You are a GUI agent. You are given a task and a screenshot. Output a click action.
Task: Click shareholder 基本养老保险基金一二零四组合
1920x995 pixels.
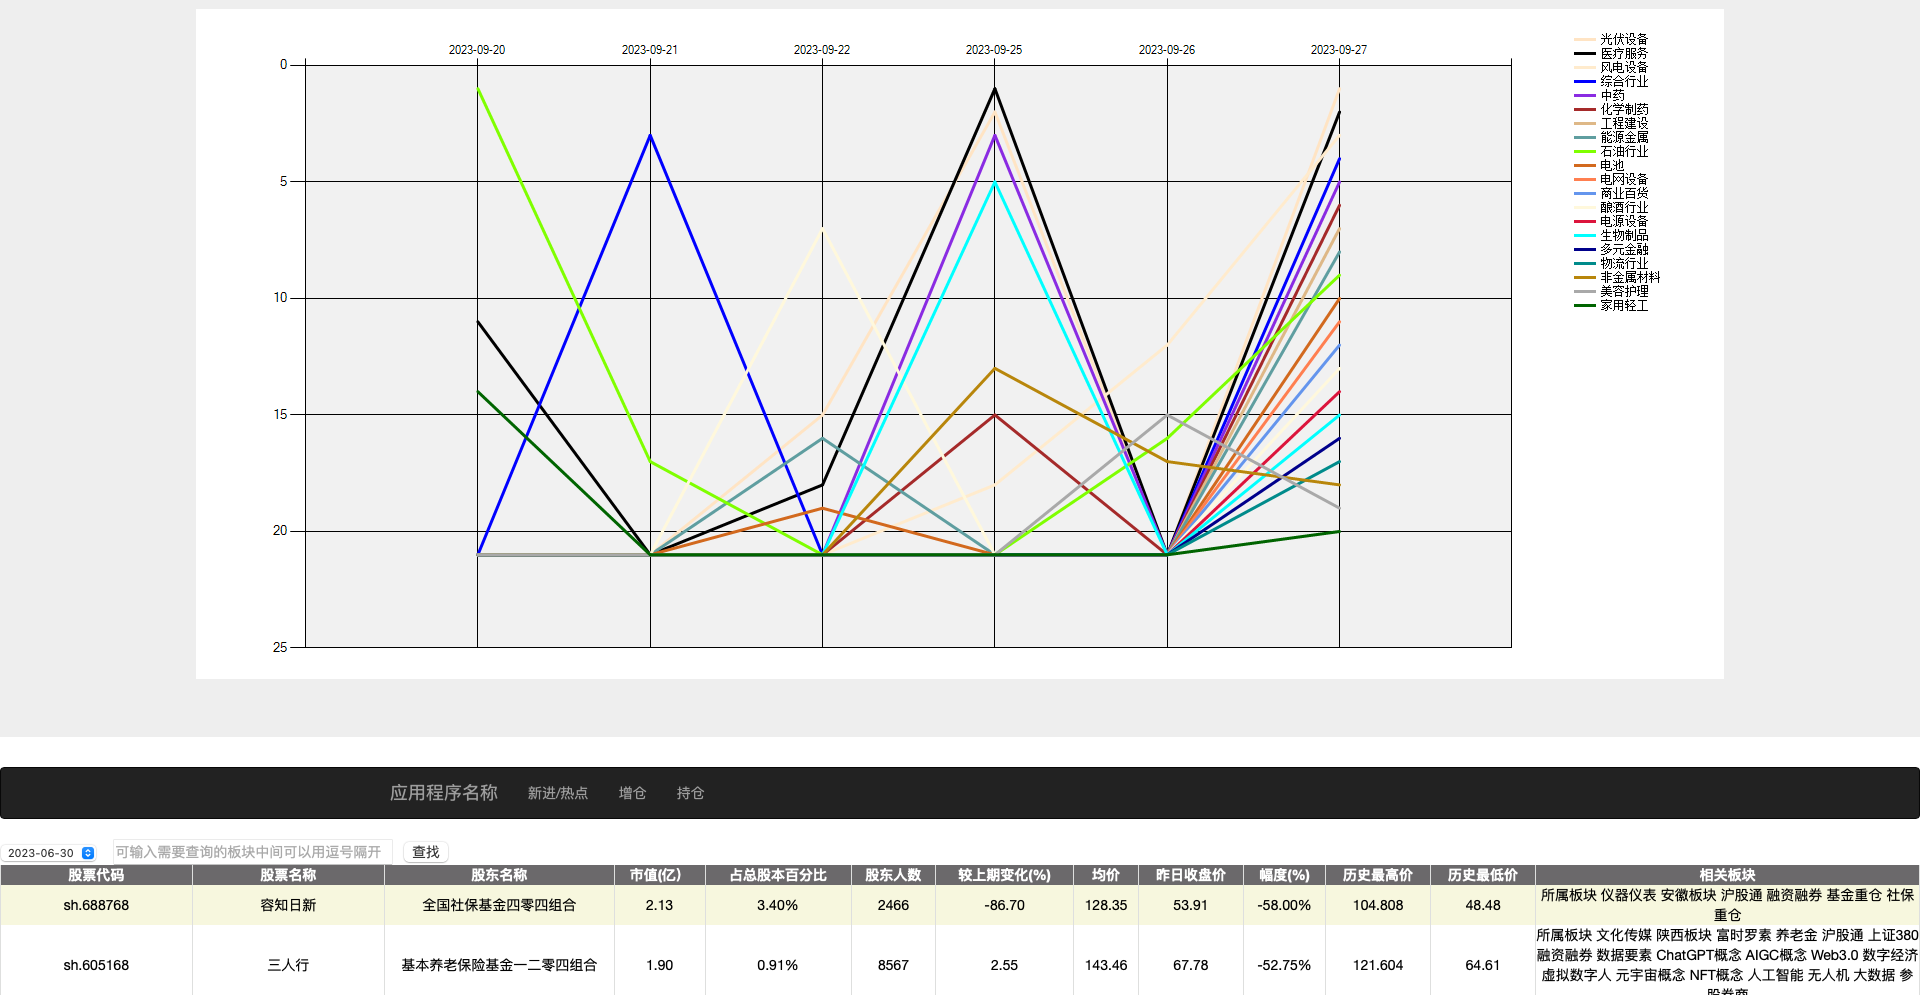coord(499,965)
